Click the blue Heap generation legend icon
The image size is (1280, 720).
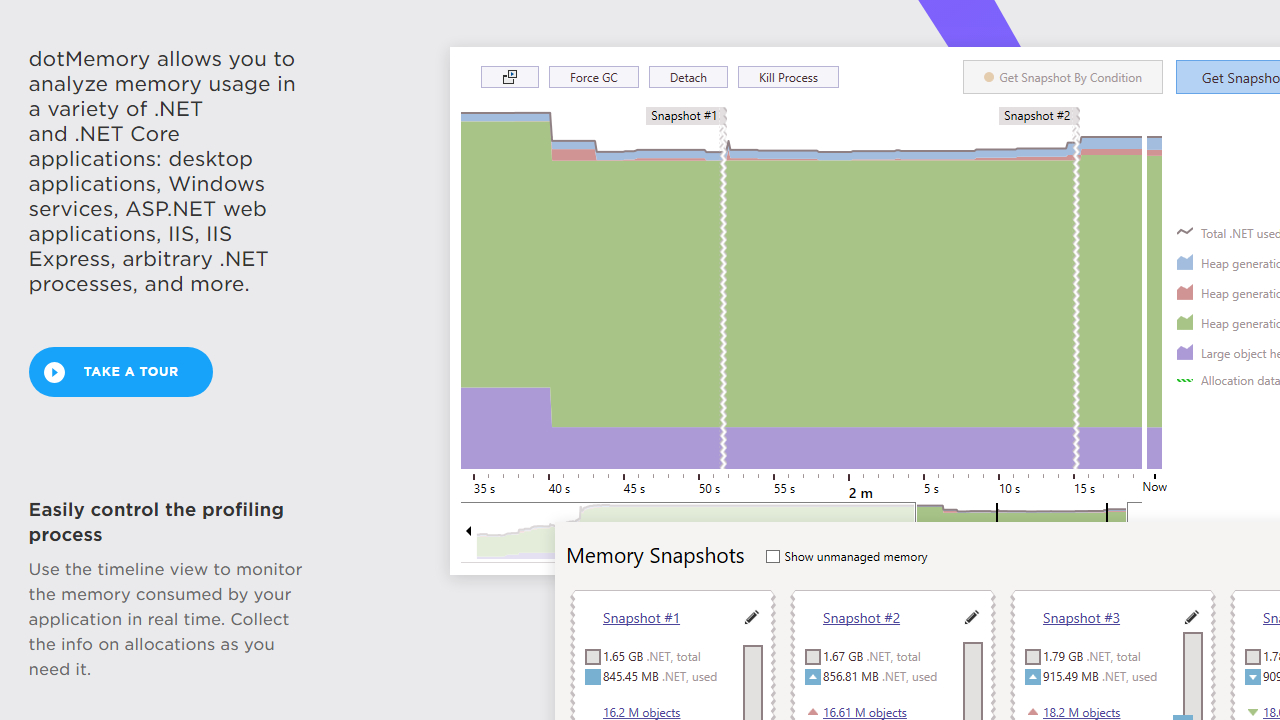click(1185, 262)
